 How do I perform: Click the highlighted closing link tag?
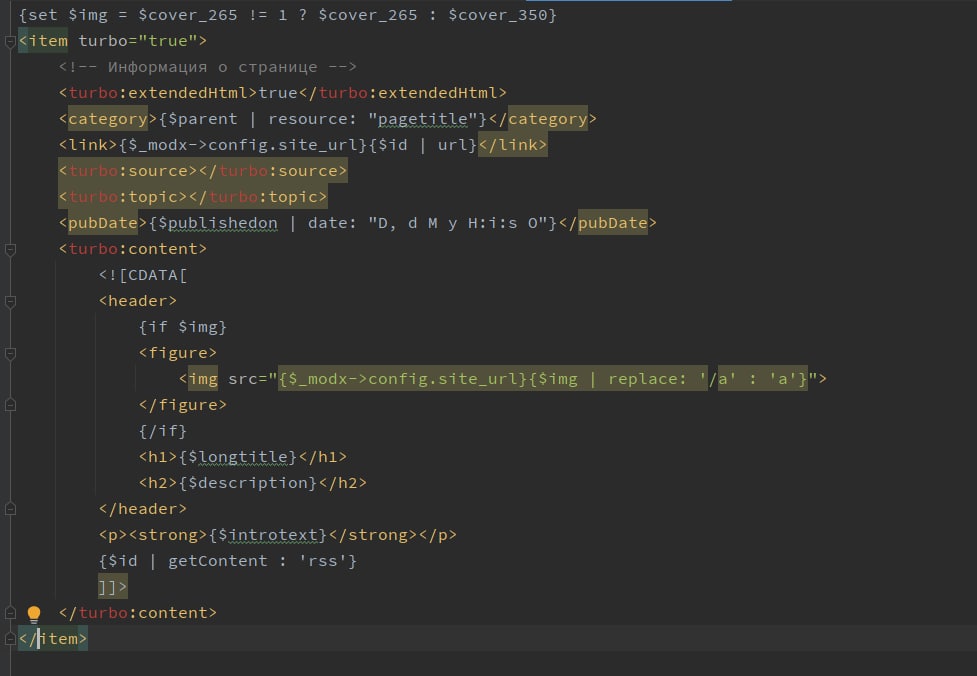513,145
